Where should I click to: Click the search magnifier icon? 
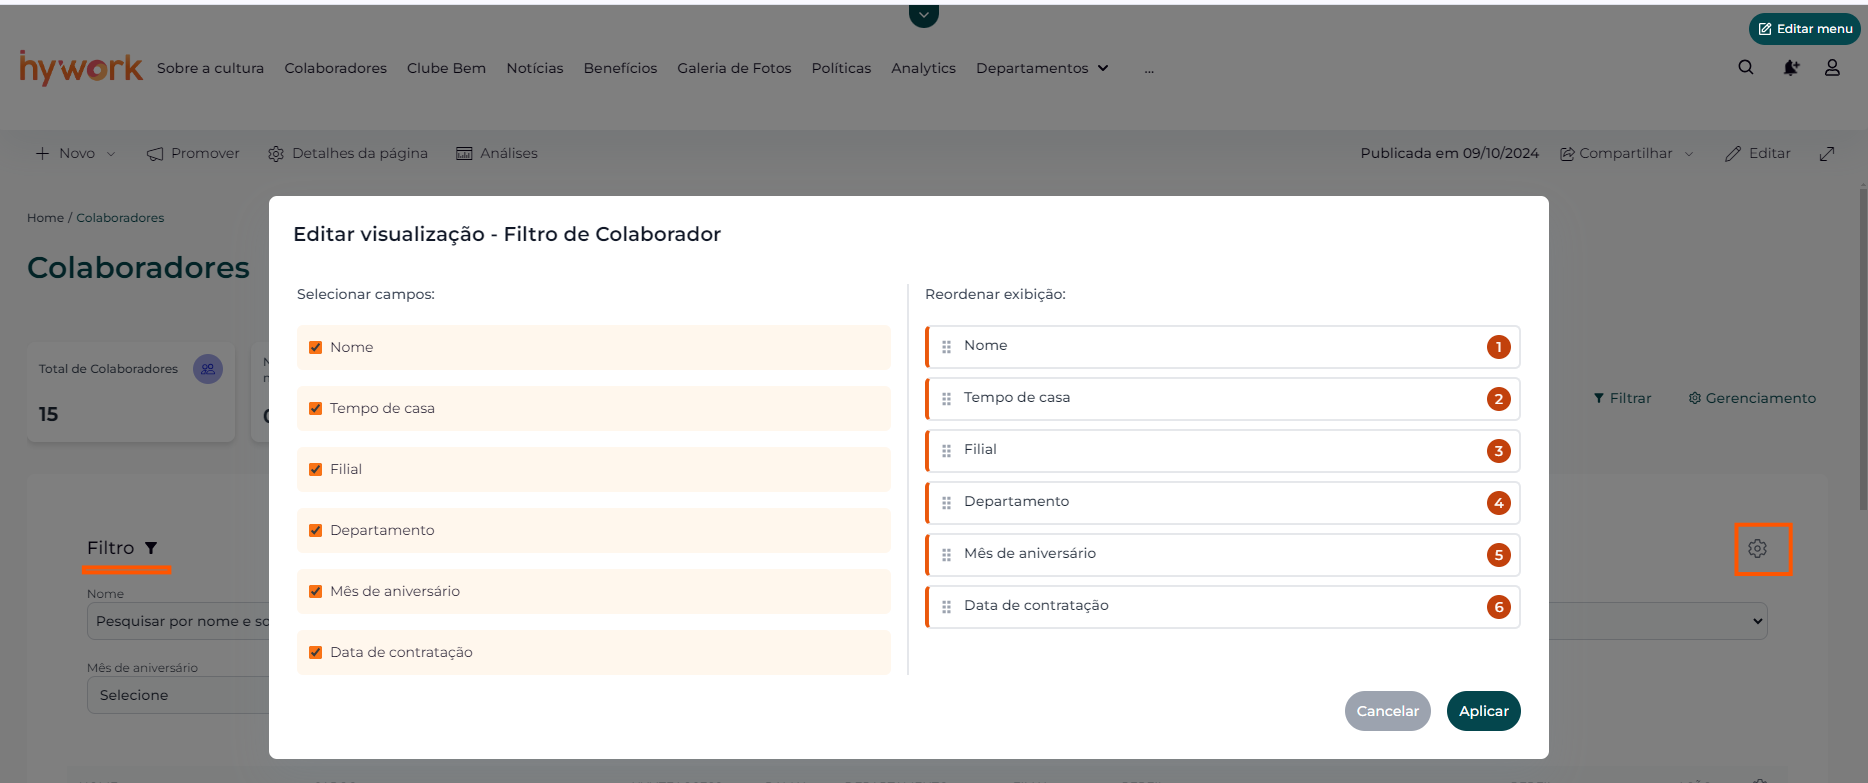click(1746, 67)
